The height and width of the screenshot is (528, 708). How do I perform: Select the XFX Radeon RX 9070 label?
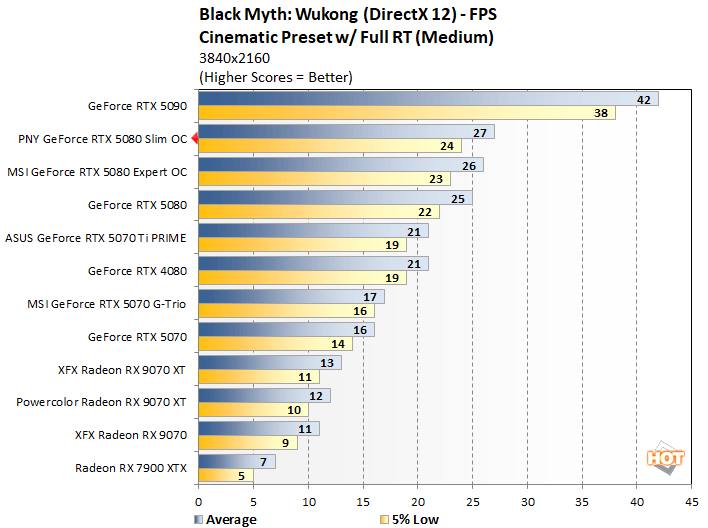pyautogui.click(x=131, y=435)
